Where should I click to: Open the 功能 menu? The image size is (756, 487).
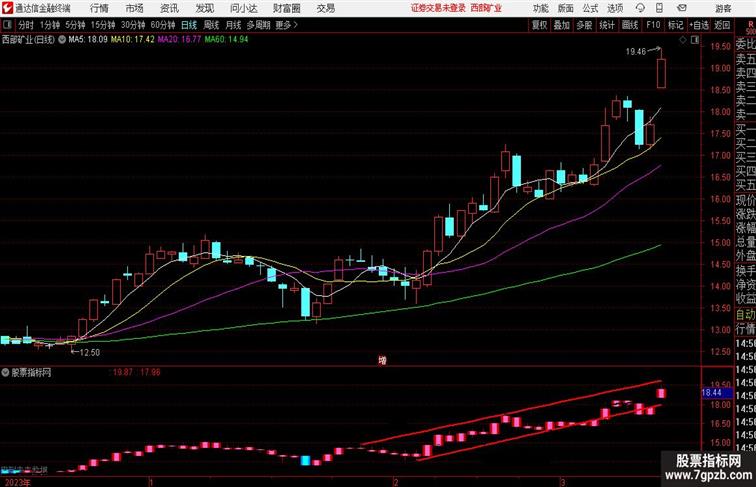(540, 8)
